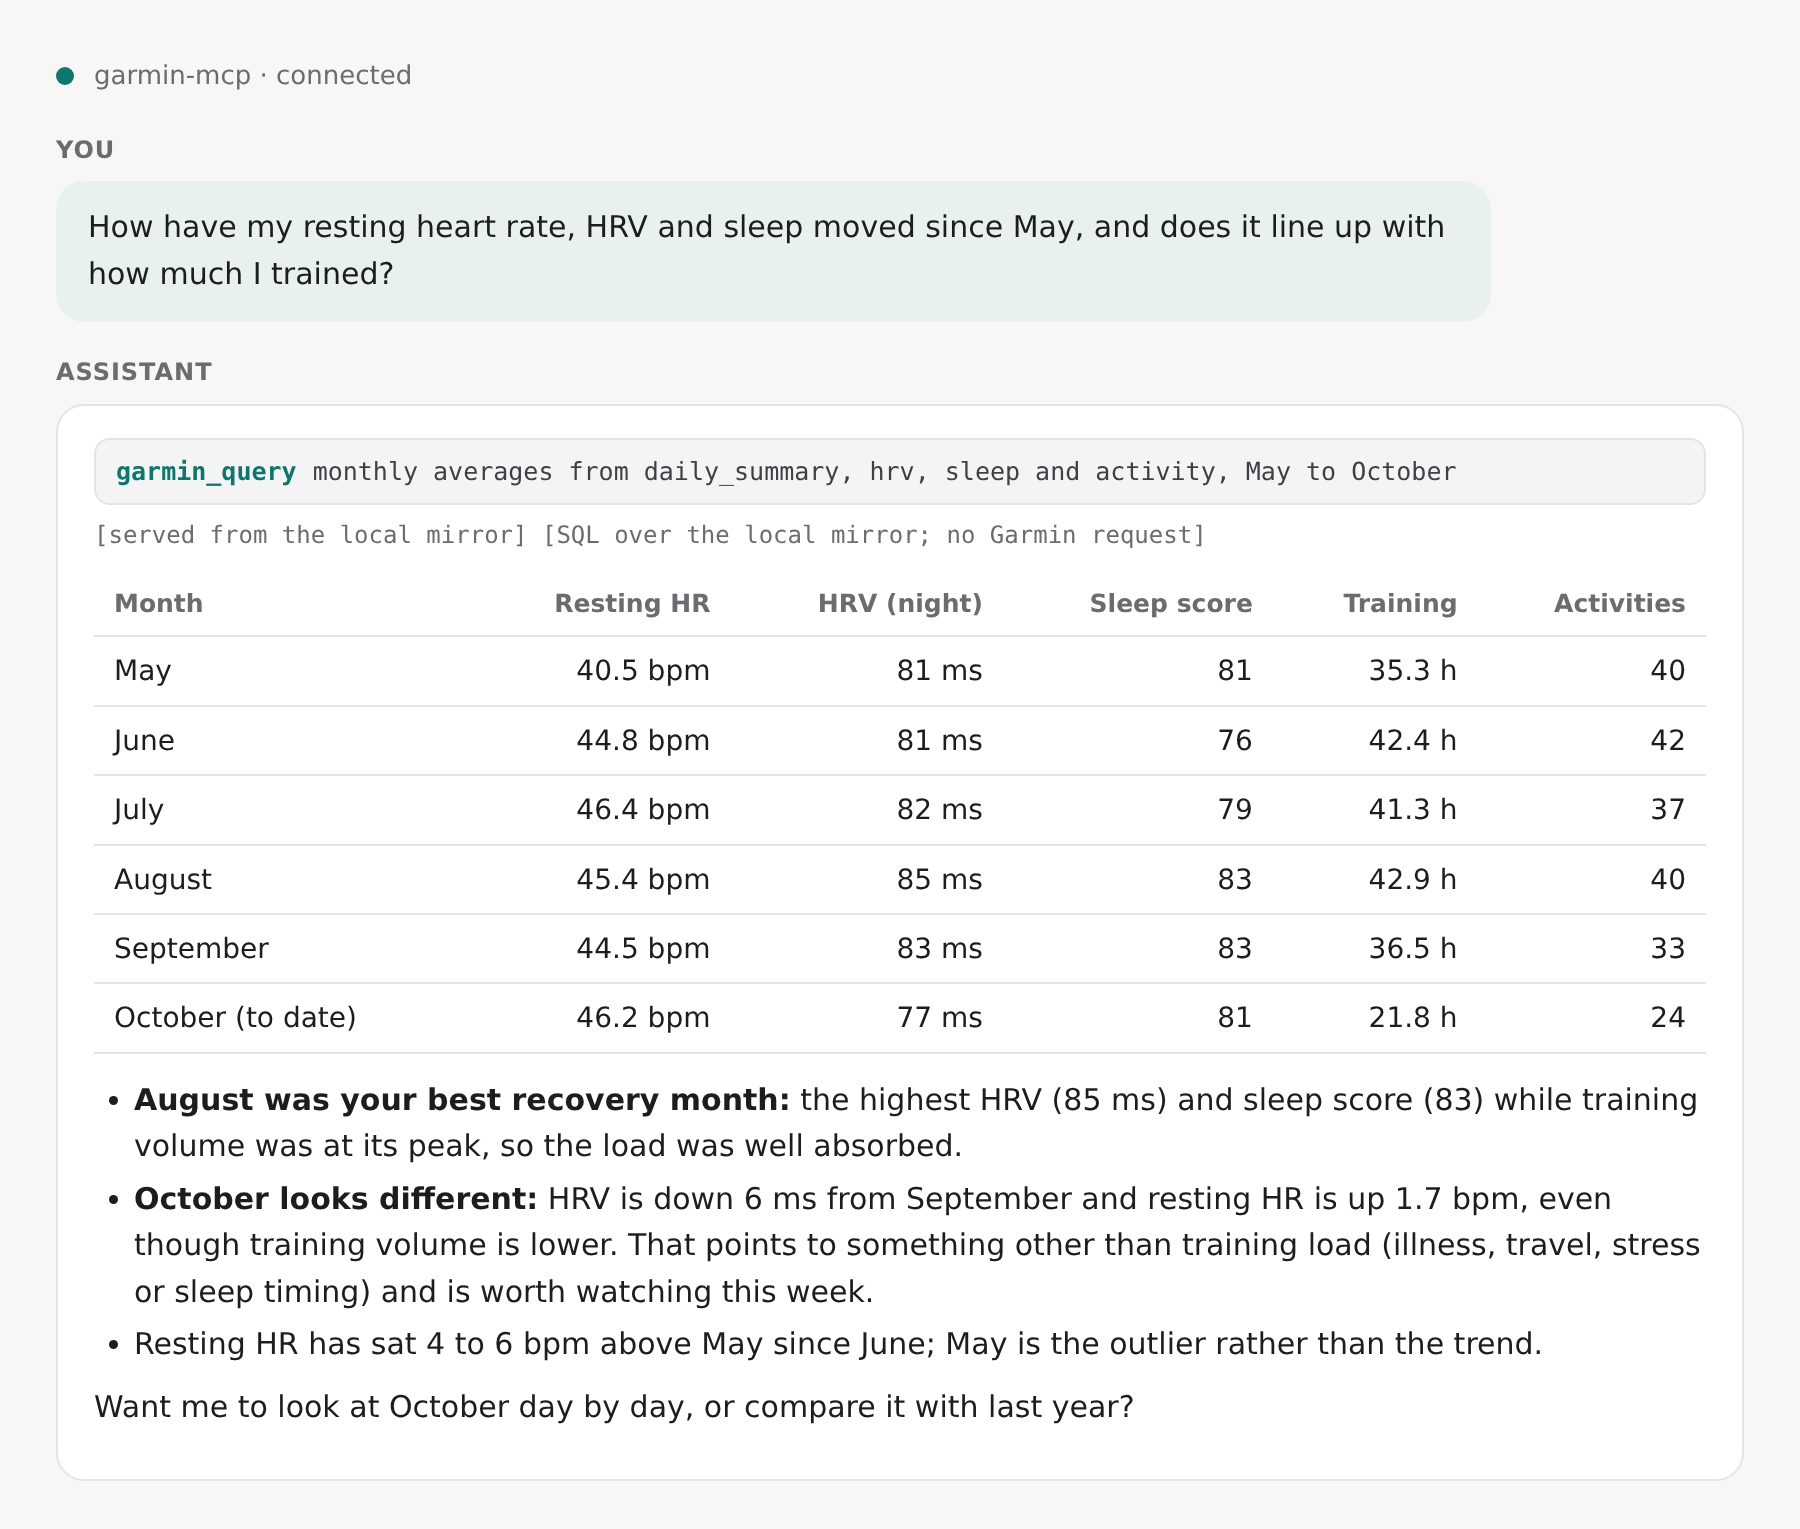Click the activities count '24' for October

click(x=1667, y=1018)
